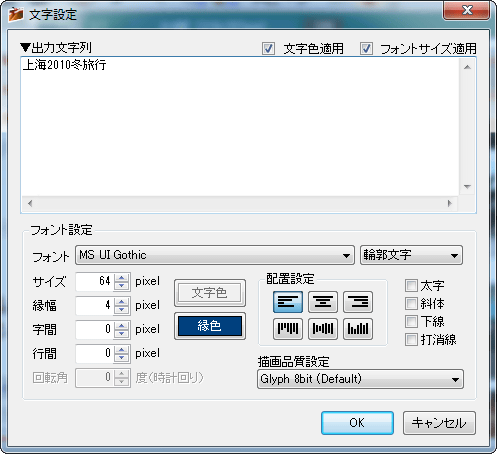
Task: Enable the 打消線 strikethrough checkbox
Action: point(411,340)
